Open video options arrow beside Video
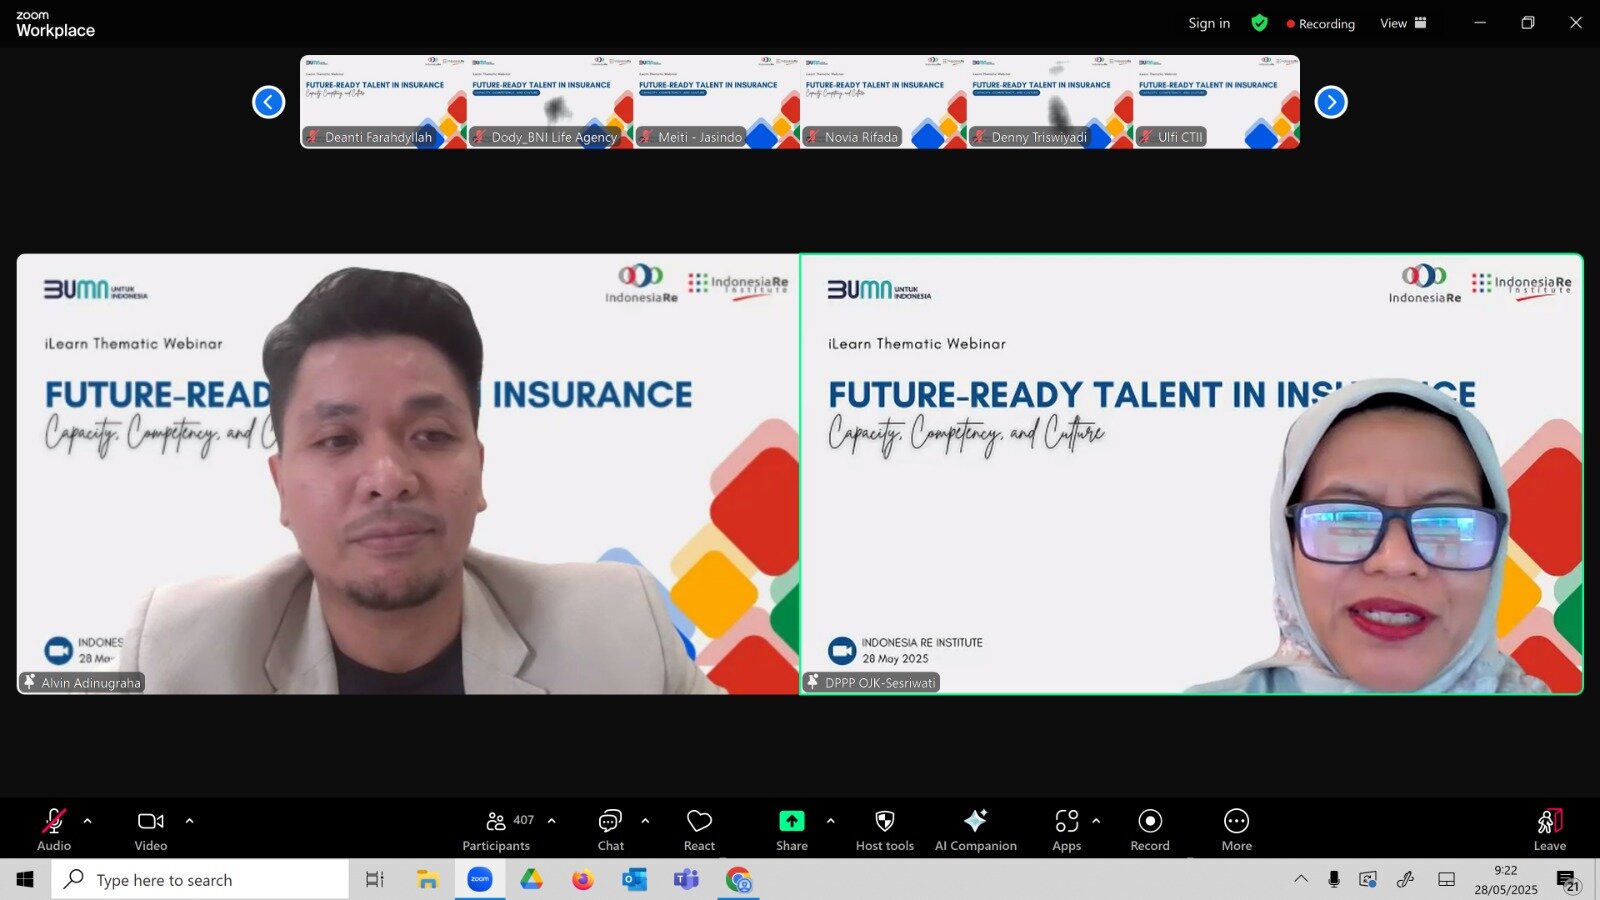 [190, 821]
